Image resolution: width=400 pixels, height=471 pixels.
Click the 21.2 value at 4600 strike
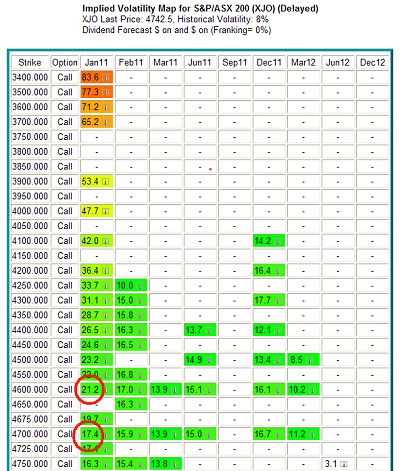(90, 389)
